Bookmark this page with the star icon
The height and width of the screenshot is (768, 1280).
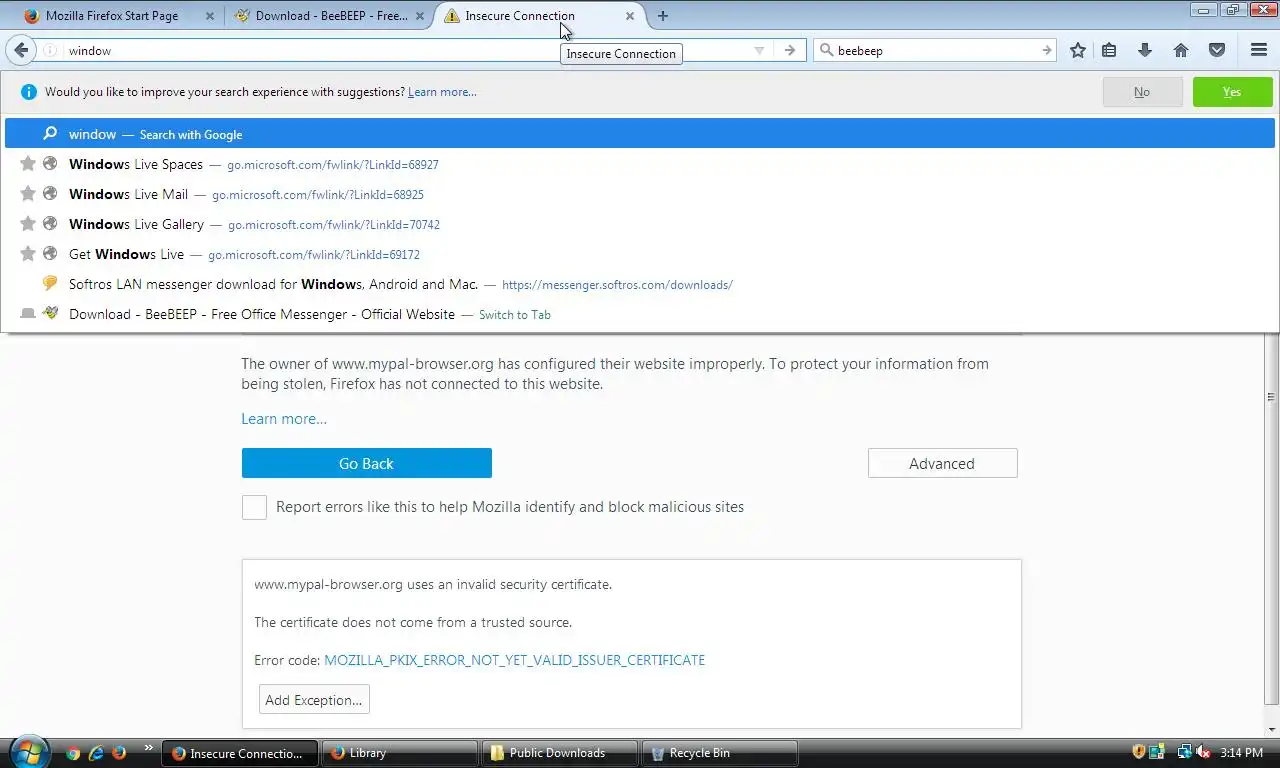click(x=1077, y=50)
